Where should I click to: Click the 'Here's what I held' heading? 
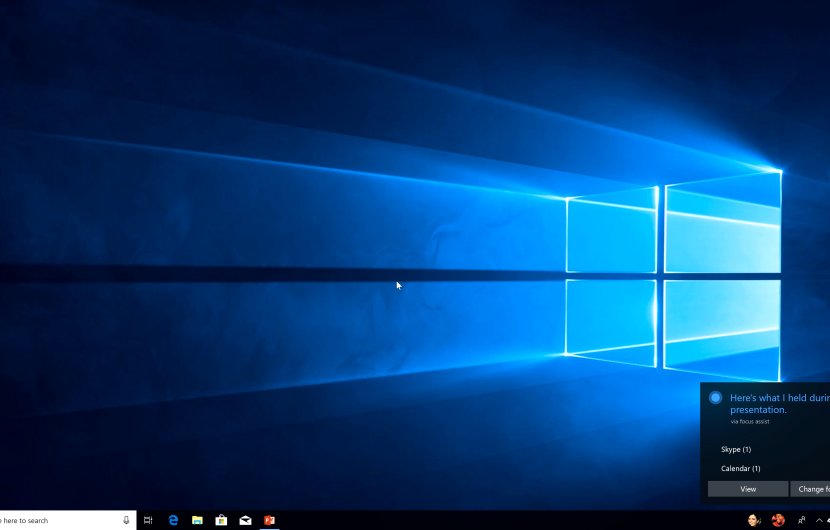tap(780, 403)
